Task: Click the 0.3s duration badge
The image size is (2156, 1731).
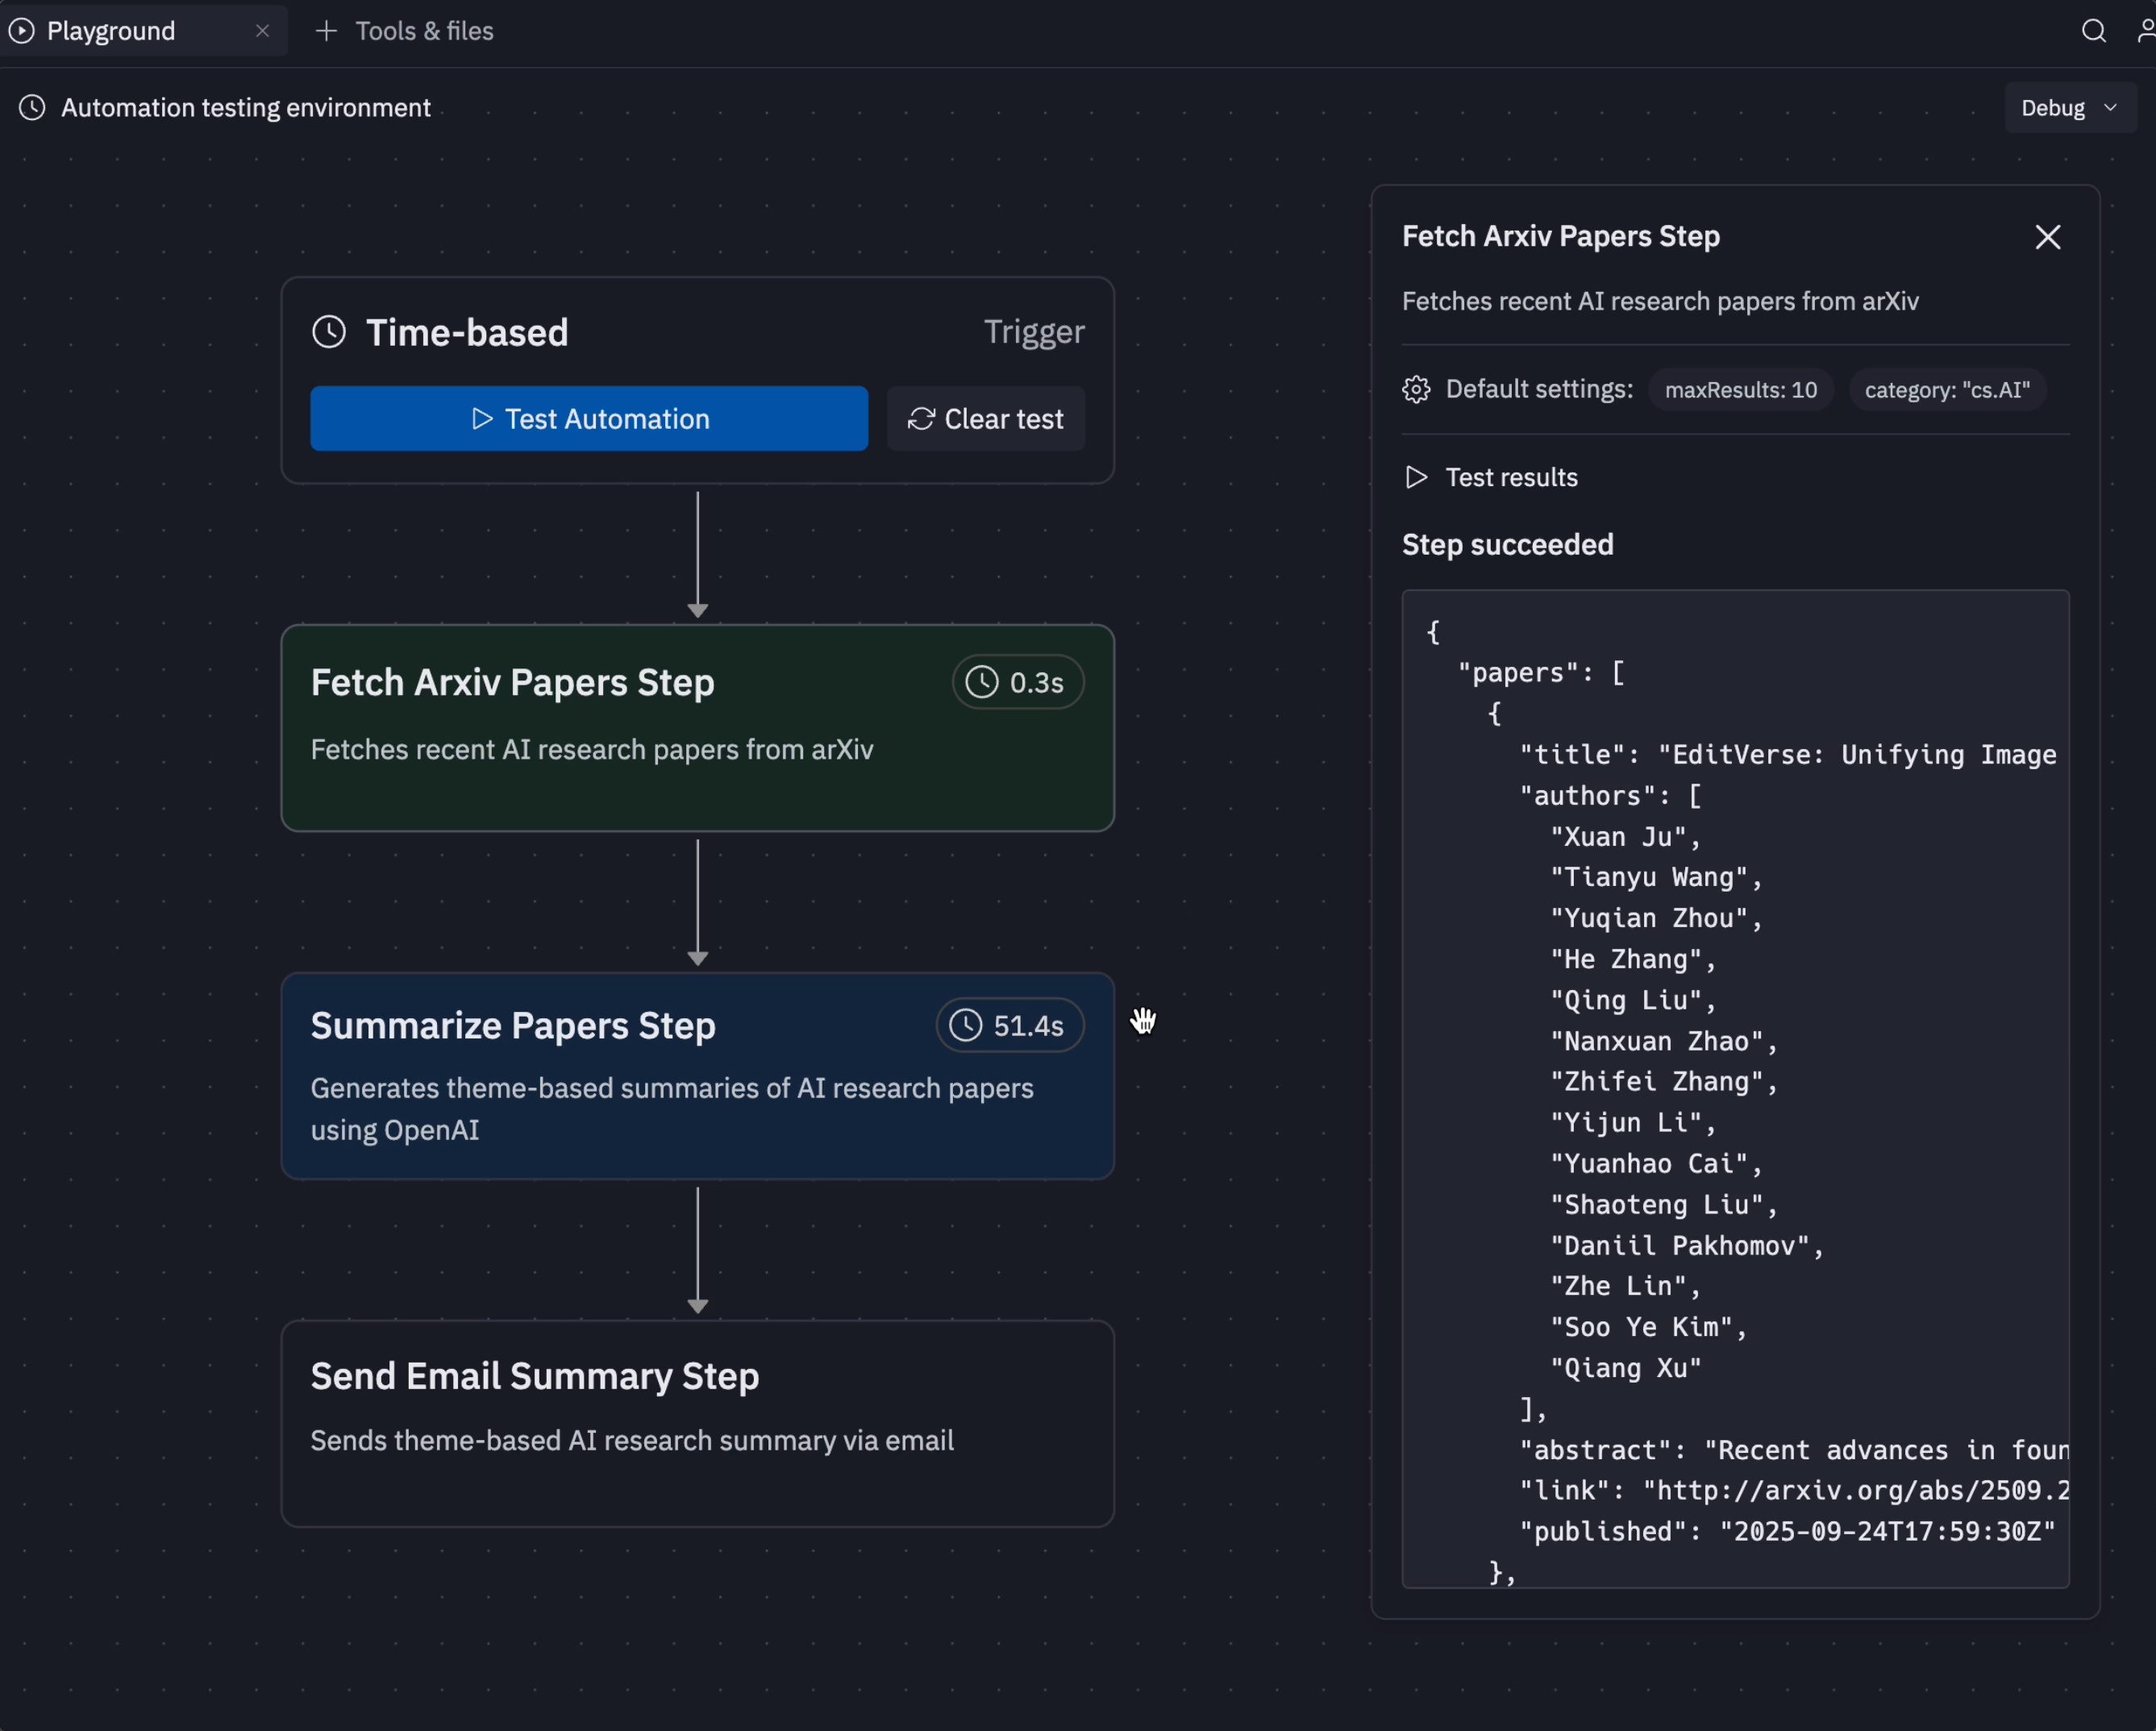Action: point(1018,683)
